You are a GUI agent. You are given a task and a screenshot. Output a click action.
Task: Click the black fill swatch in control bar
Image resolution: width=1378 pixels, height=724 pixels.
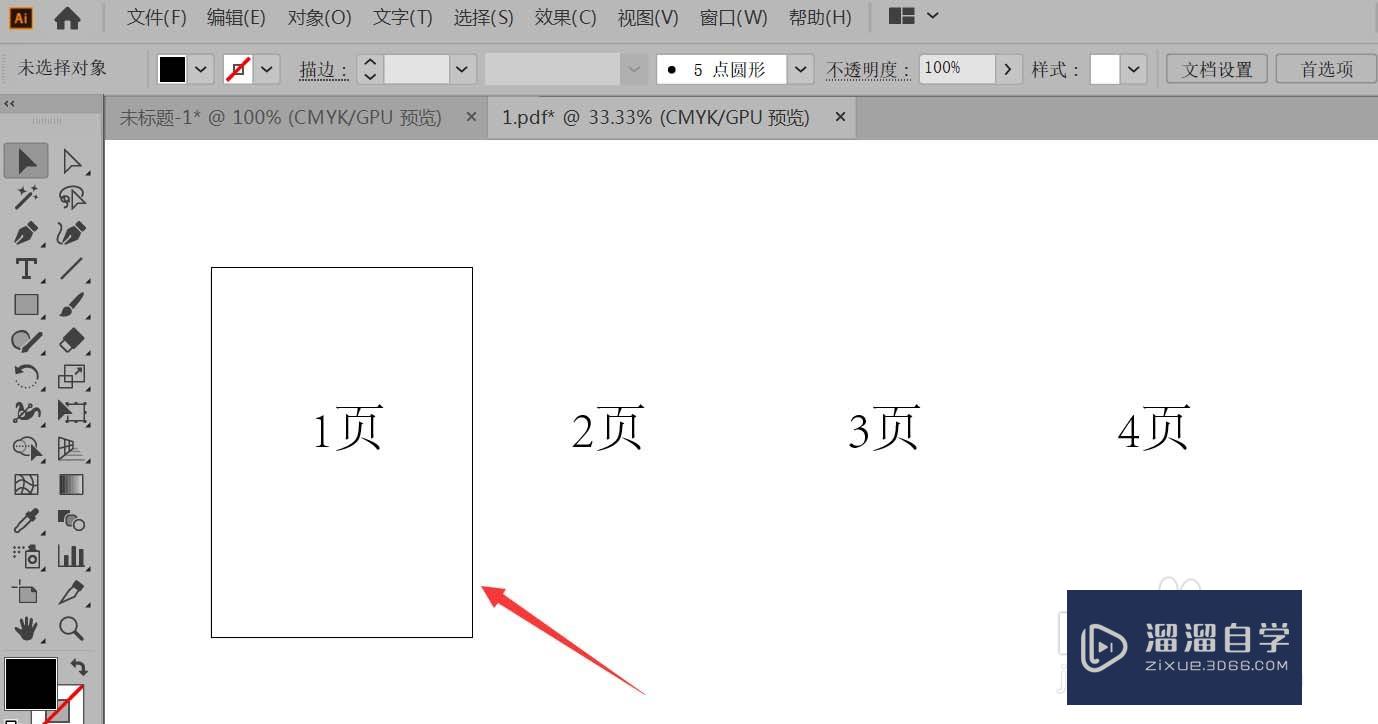coord(173,69)
